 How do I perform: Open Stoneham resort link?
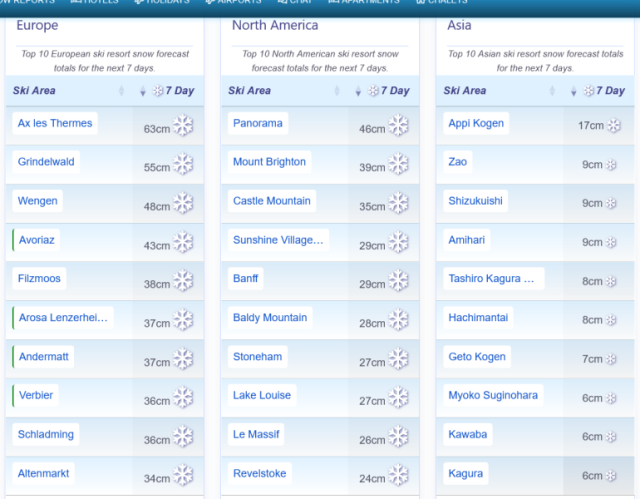[x=258, y=357]
